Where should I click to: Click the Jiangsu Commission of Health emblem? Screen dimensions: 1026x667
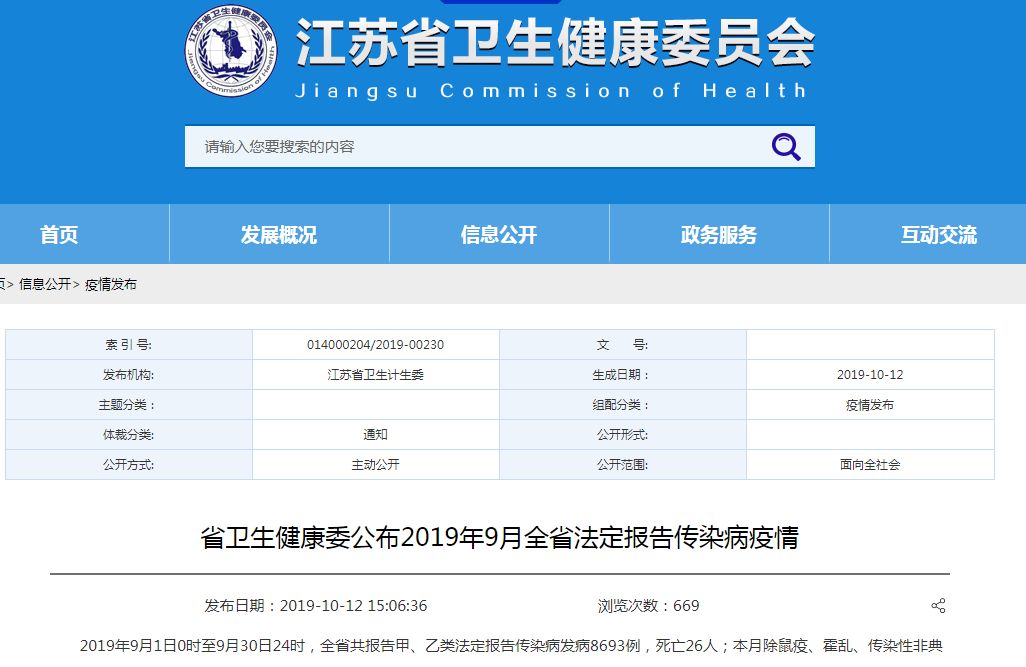coord(230,51)
